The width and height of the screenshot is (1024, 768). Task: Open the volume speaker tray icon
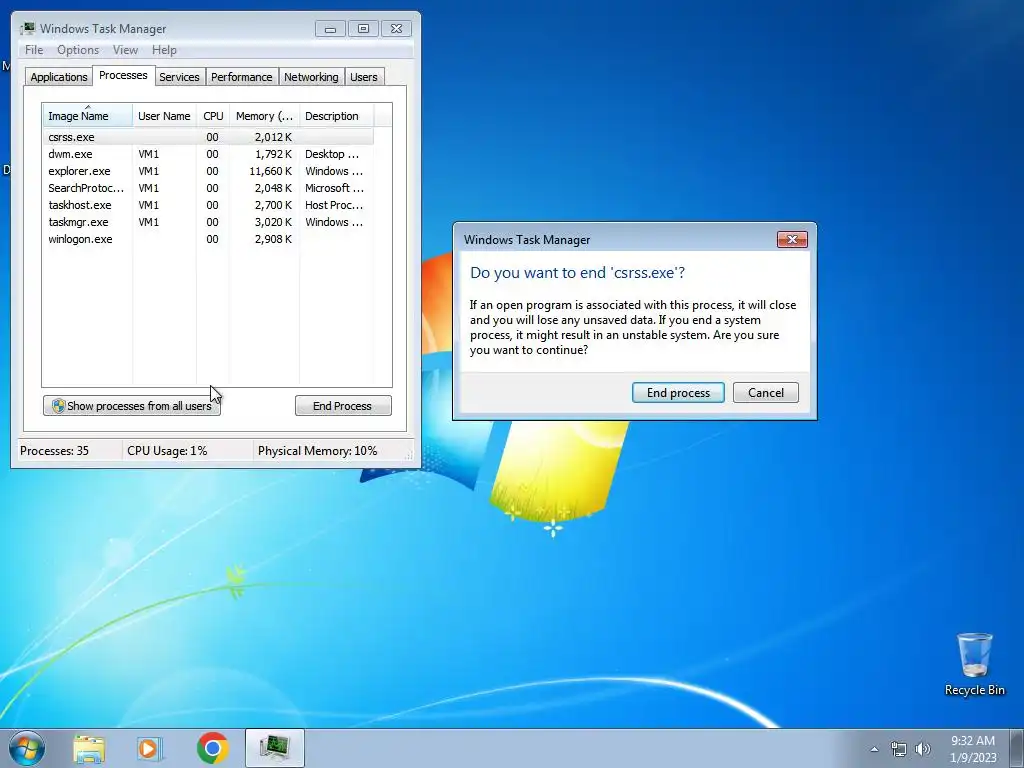pyautogui.click(x=922, y=749)
